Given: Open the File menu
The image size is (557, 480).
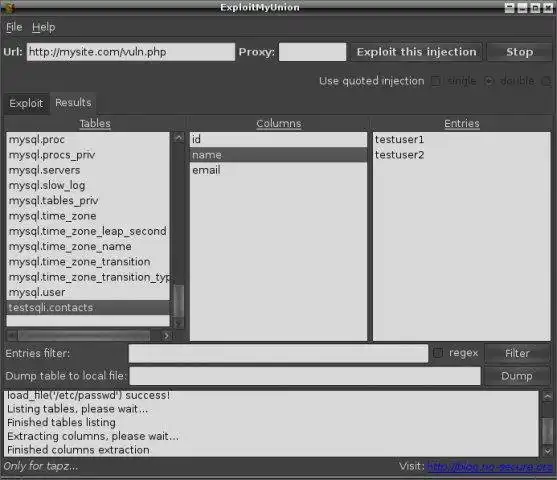Looking at the screenshot, I should [14, 27].
